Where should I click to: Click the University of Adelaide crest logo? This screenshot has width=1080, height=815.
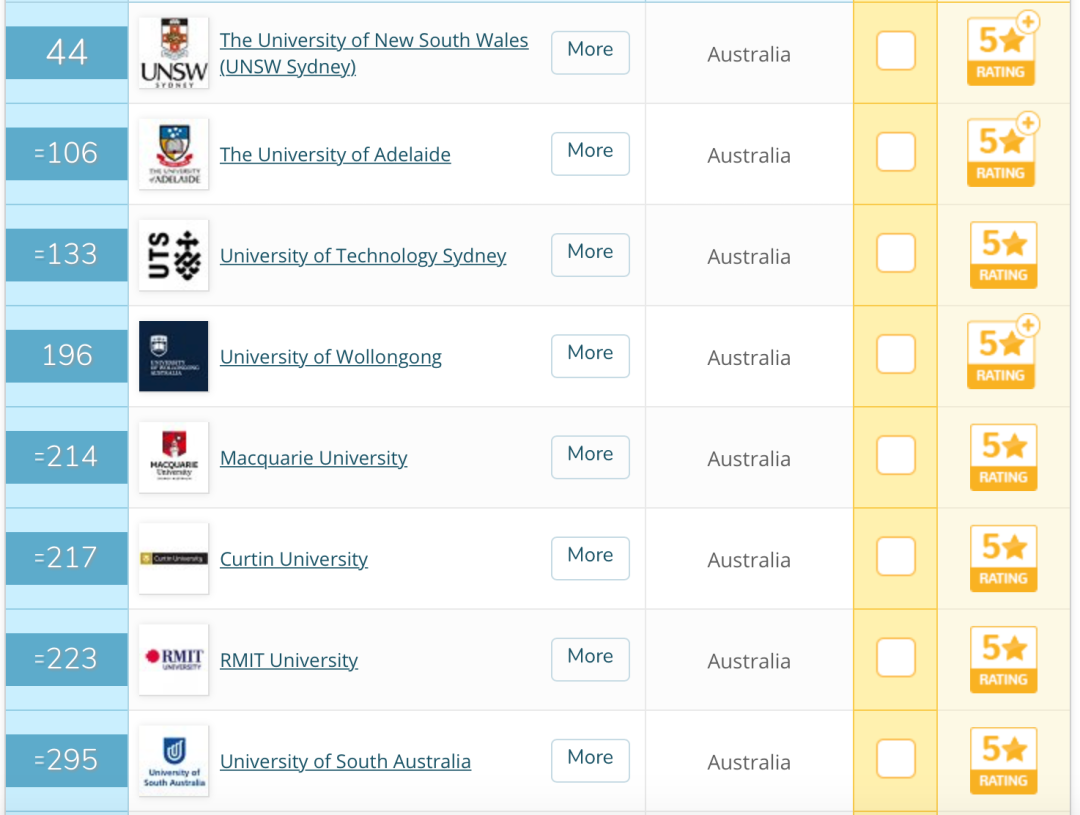pyautogui.click(x=174, y=154)
